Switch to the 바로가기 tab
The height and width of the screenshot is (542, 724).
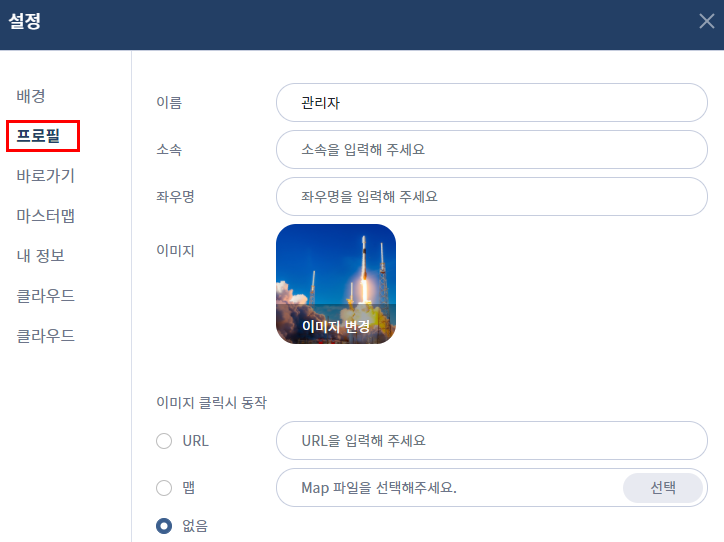pyautogui.click(x=45, y=176)
